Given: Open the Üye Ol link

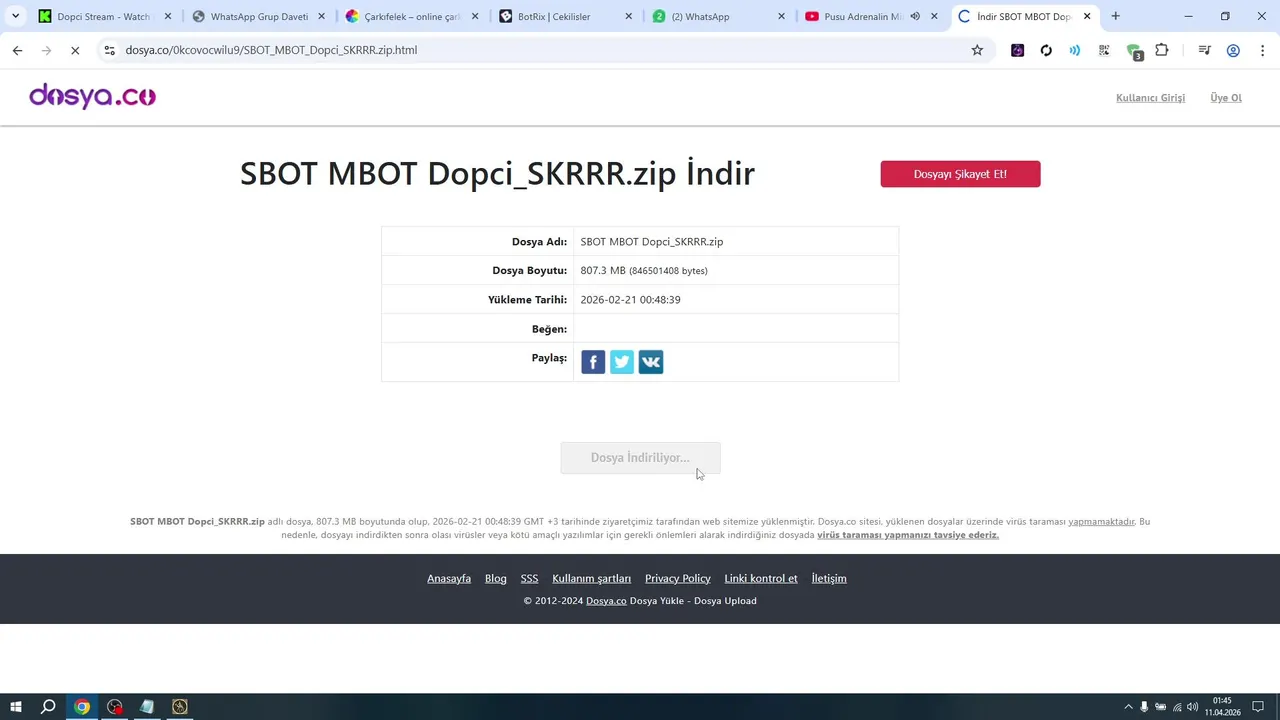Looking at the screenshot, I should 1226,97.
